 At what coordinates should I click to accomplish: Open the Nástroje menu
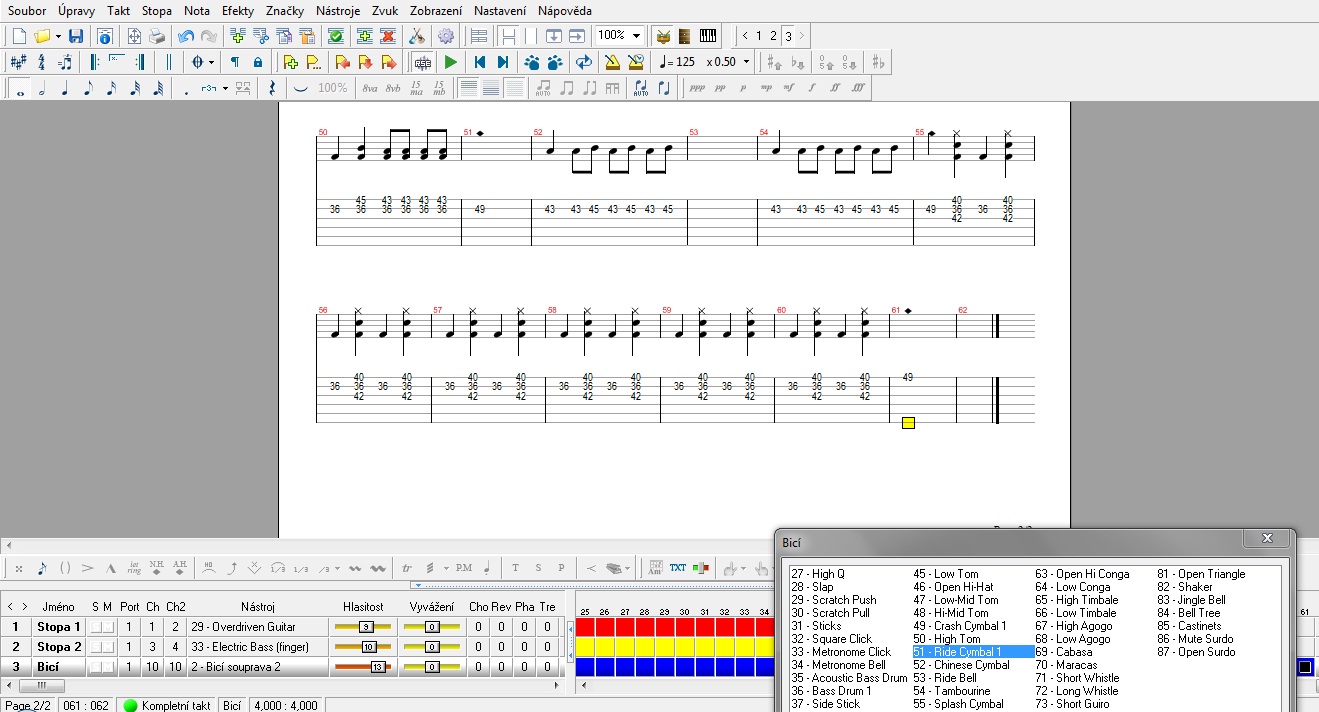pos(338,11)
